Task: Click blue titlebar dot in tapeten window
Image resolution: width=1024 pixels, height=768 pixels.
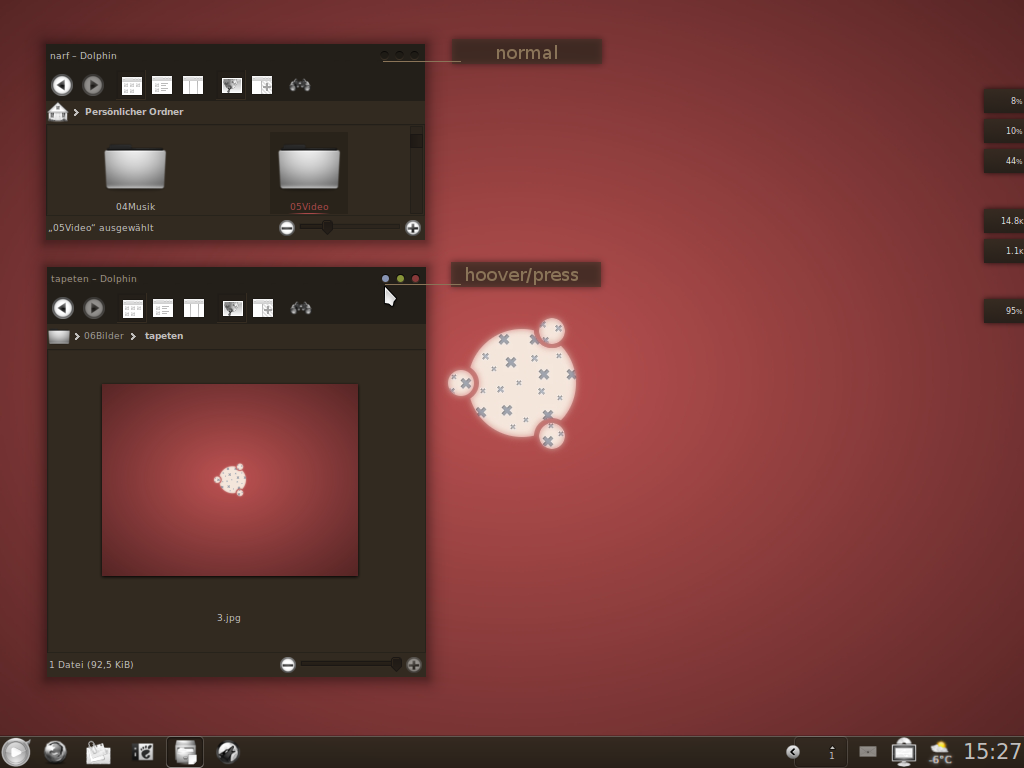Action: [385, 279]
